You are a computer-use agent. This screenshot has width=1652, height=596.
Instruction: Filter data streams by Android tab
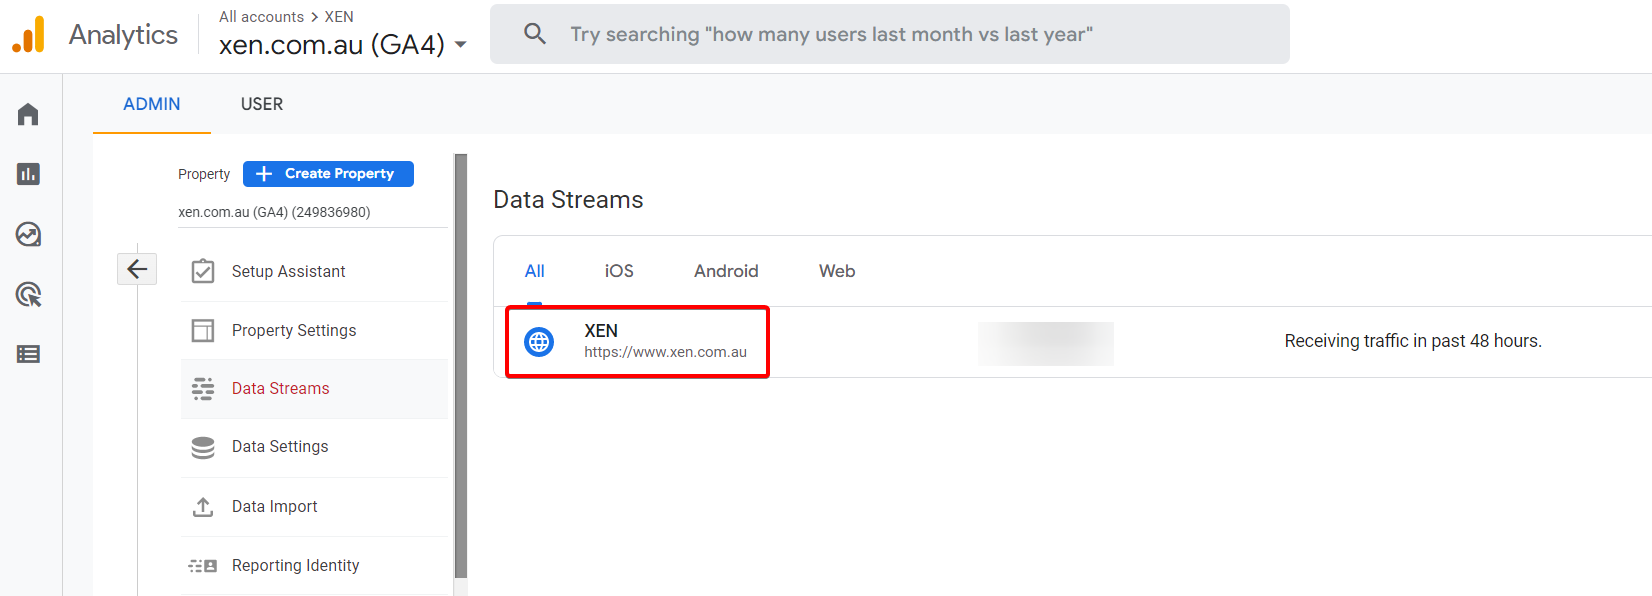[726, 271]
